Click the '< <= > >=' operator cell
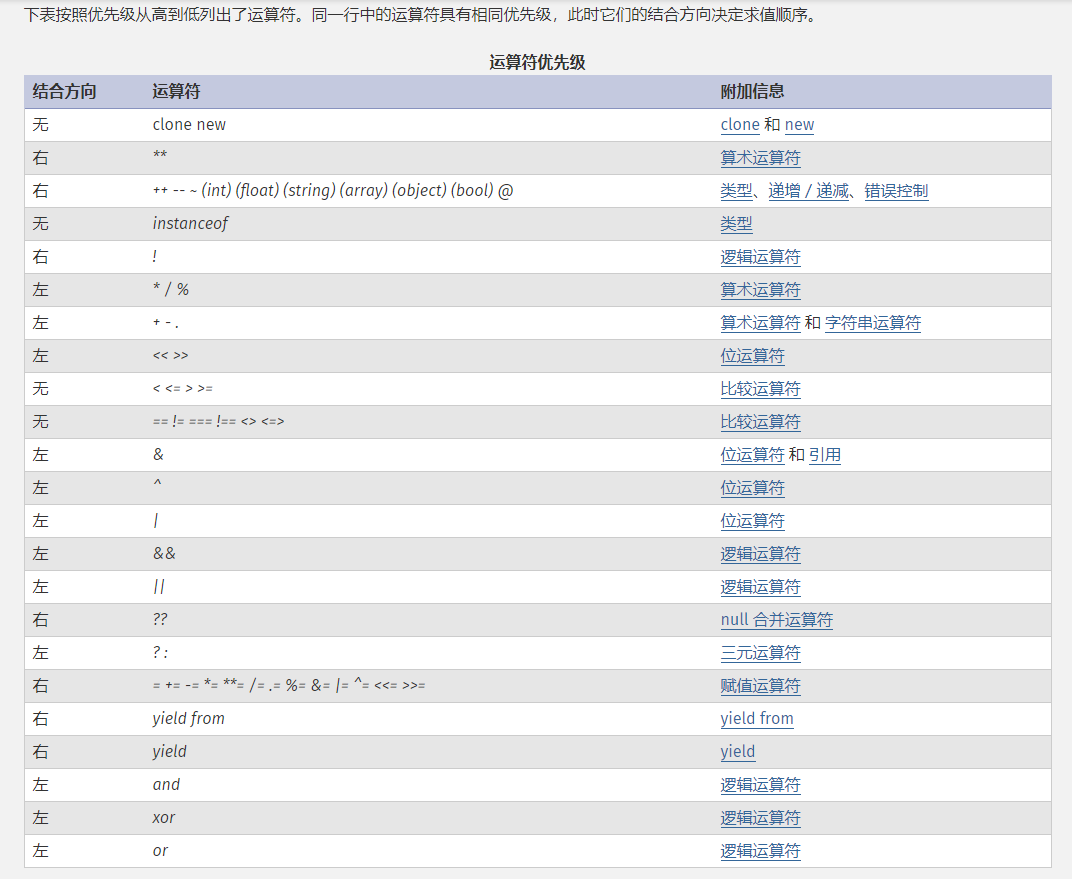 click(183, 389)
